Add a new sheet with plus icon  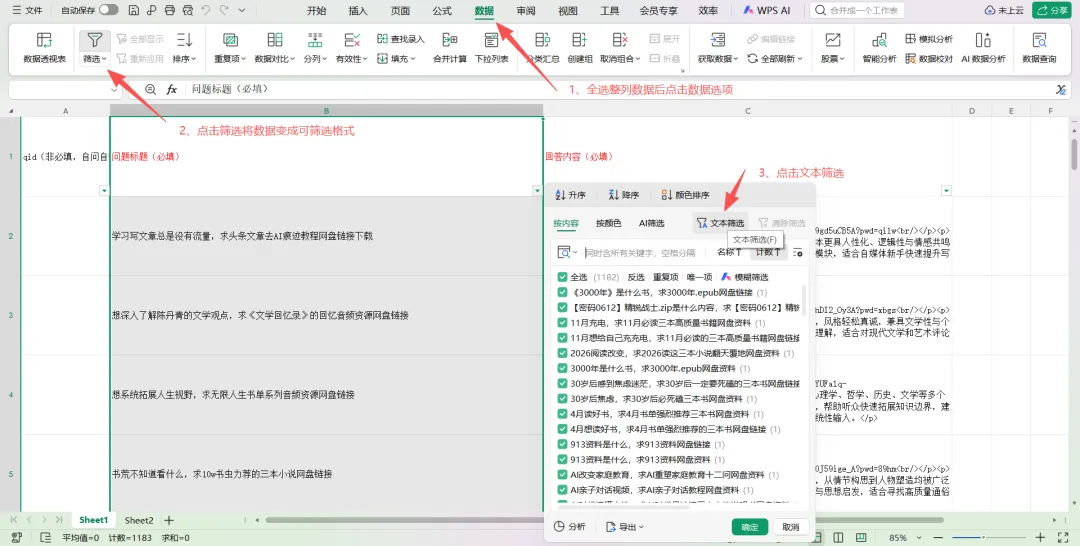169,520
